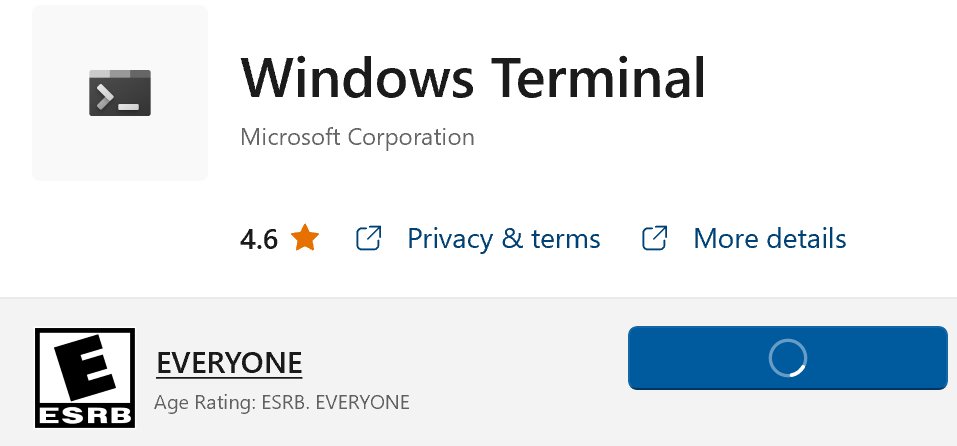Click the loading spinner in blue button
Screen dimensions: 957x446
(x=787, y=357)
